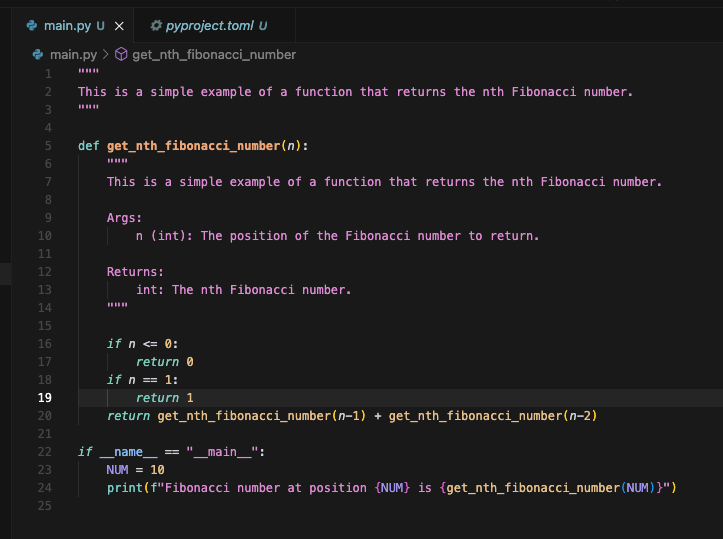Click the Python file icon in breadcrumb

(38, 54)
